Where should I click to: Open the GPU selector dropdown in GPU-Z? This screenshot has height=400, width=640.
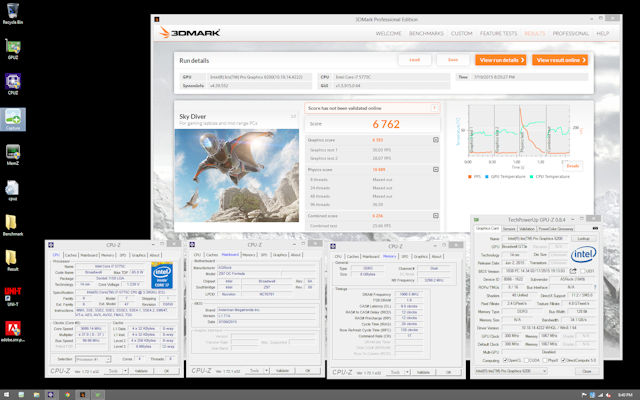point(511,371)
